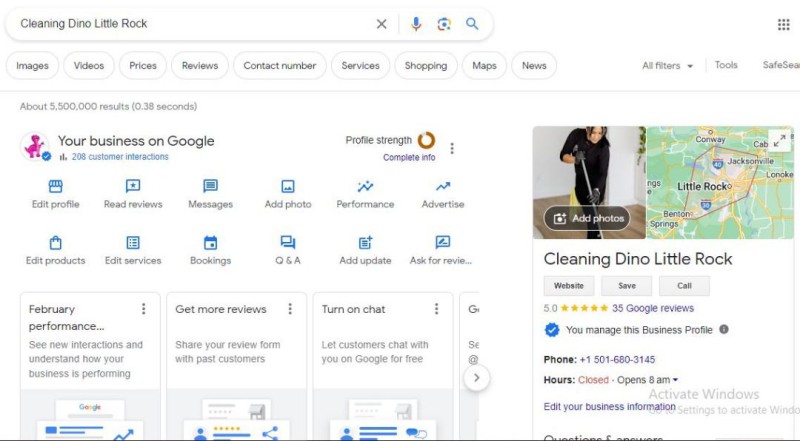Select the Maps filter tab

[x=484, y=66]
